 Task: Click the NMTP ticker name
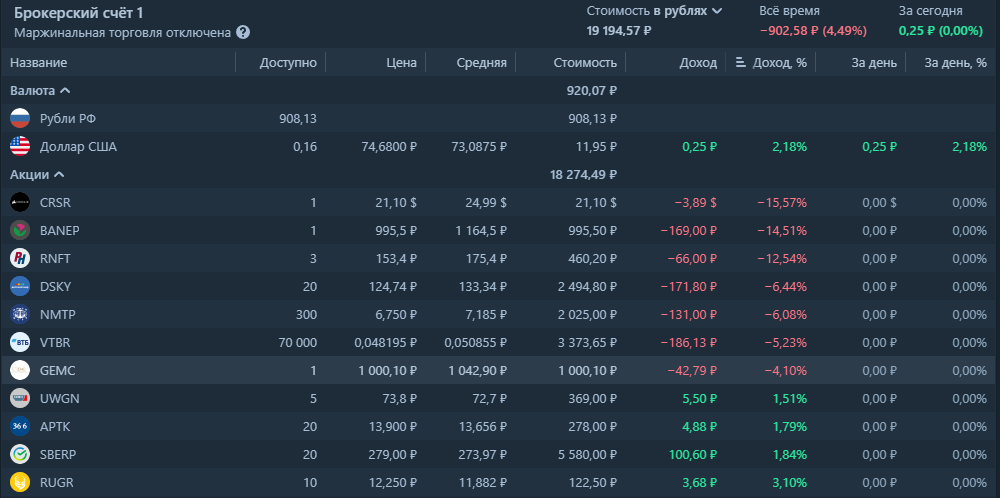click(x=56, y=314)
